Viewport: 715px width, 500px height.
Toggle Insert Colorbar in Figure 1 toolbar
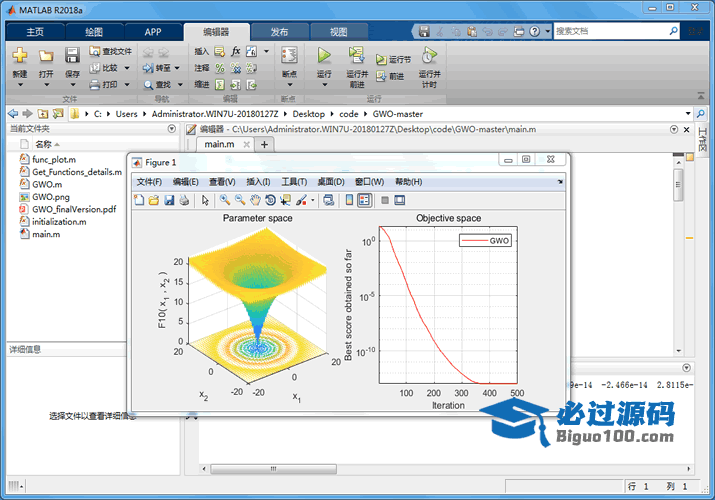349,200
